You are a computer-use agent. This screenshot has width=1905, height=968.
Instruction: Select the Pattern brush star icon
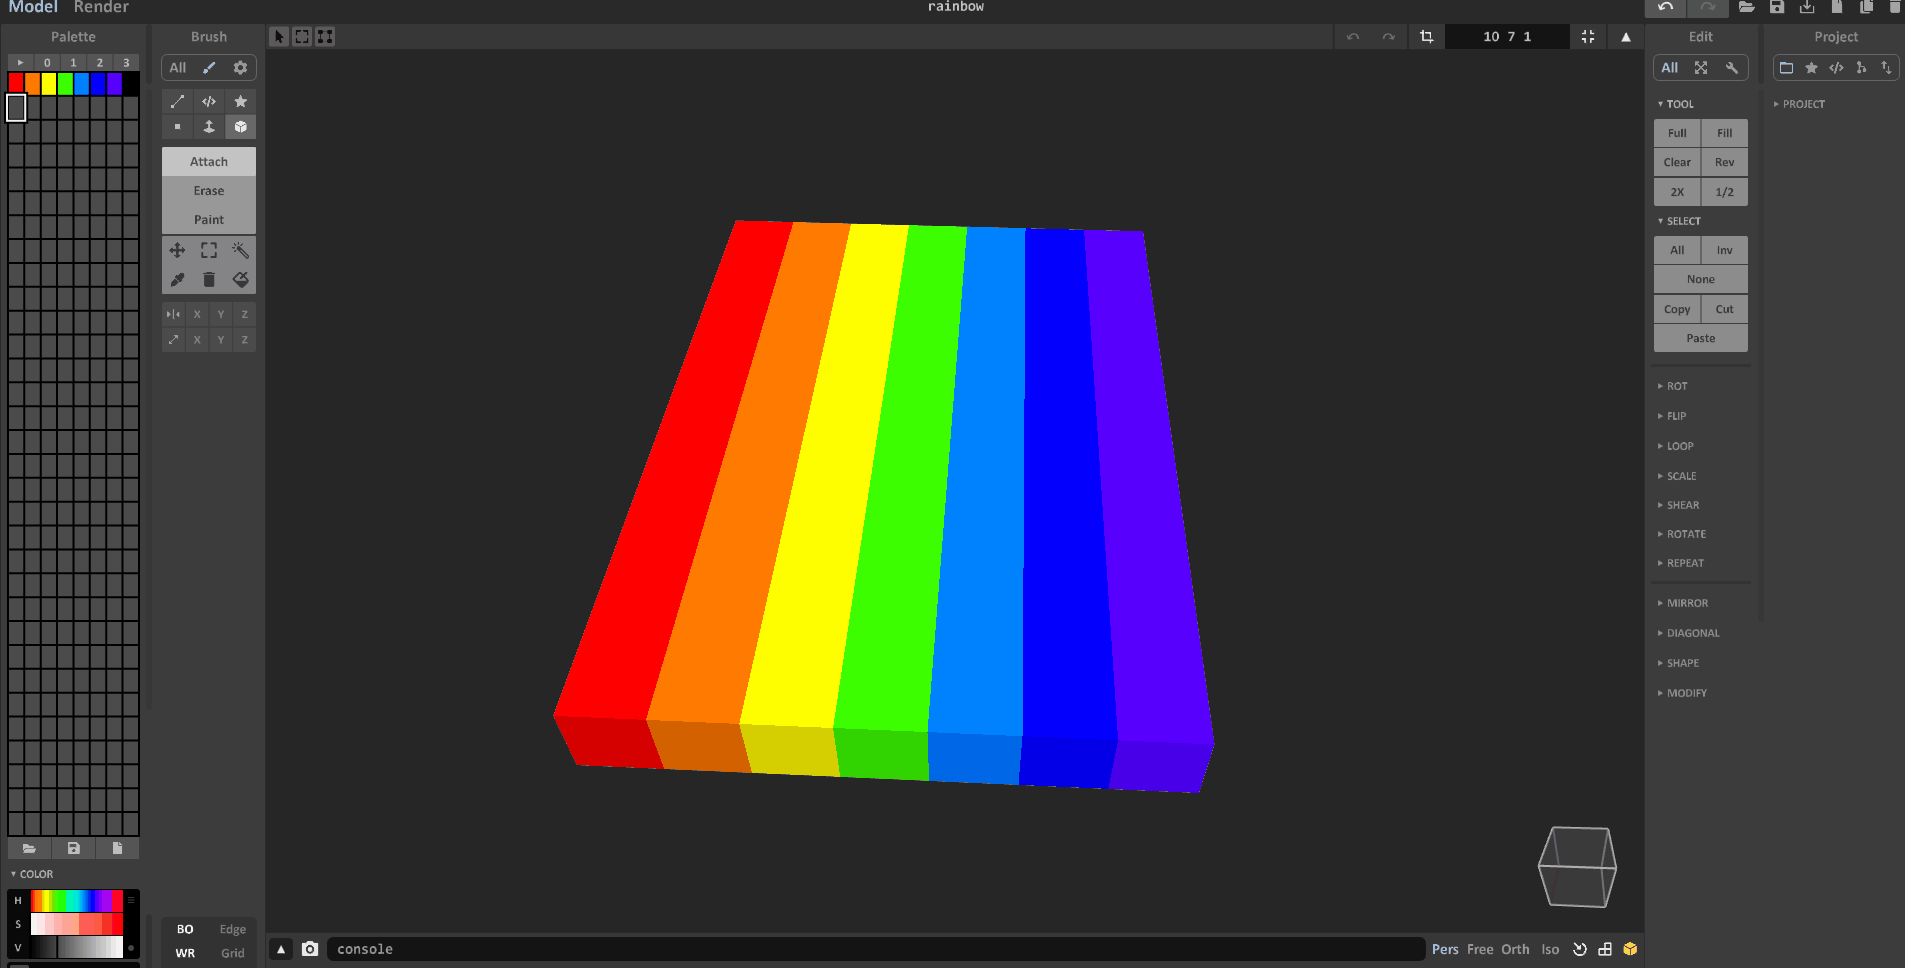pyautogui.click(x=240, y=101)
